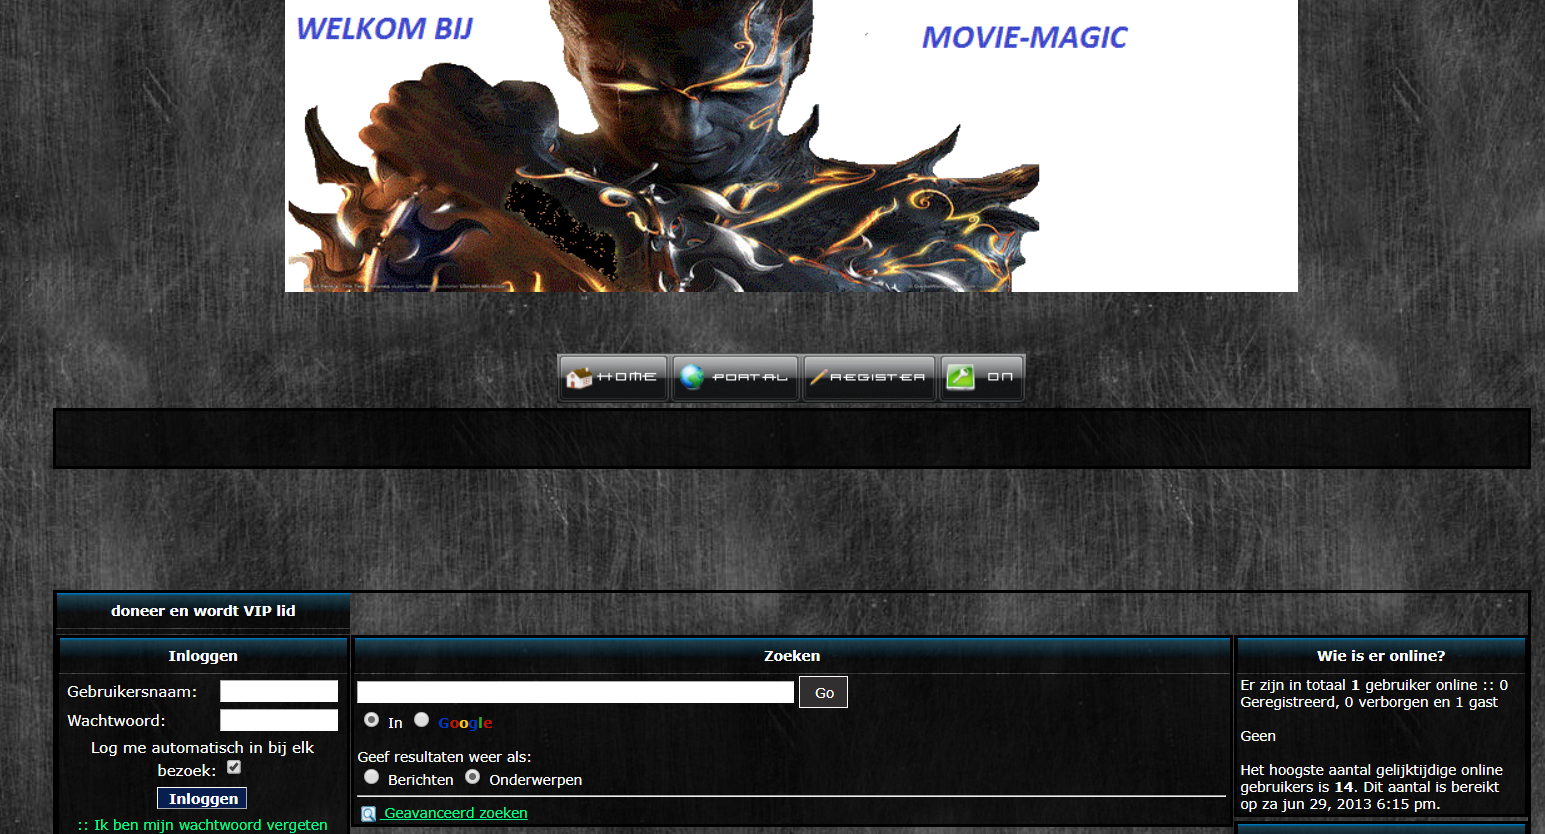
Task: Click the Wie is er online? heading
Action: click(x=1381, y=656)
